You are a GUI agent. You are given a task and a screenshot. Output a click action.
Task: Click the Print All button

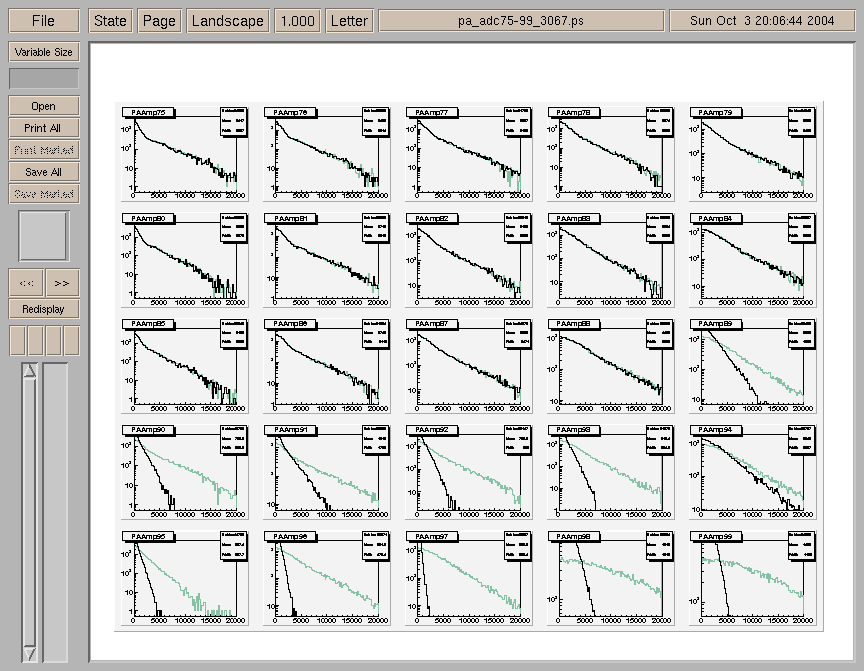44,128
